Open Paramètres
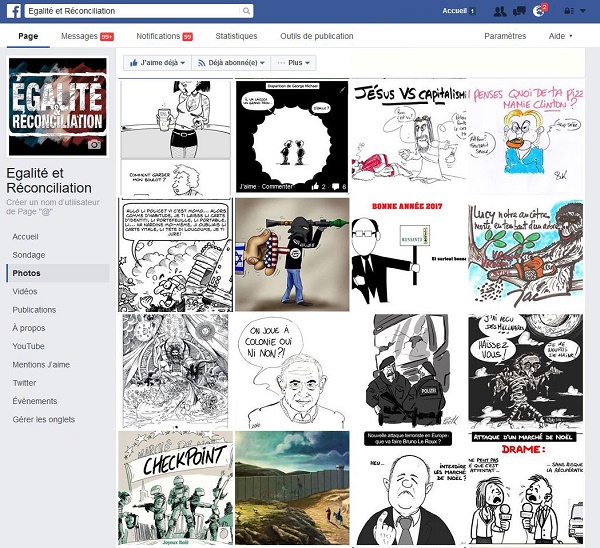The image size is (600, 548). [x=505, y=36]
